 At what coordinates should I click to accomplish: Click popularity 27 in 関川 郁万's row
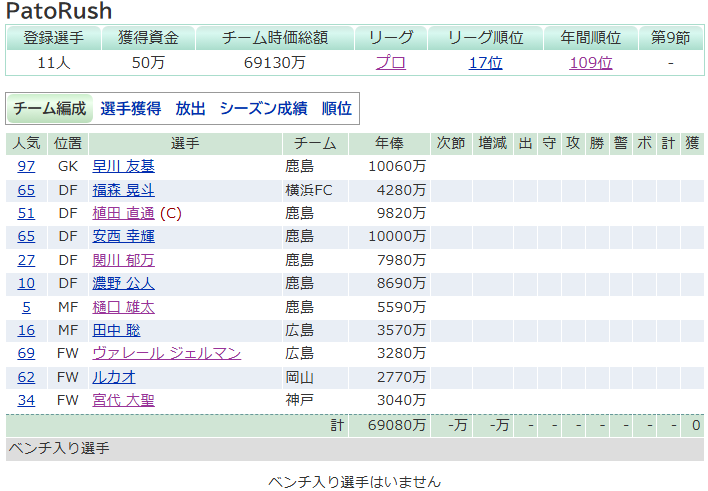26,260
